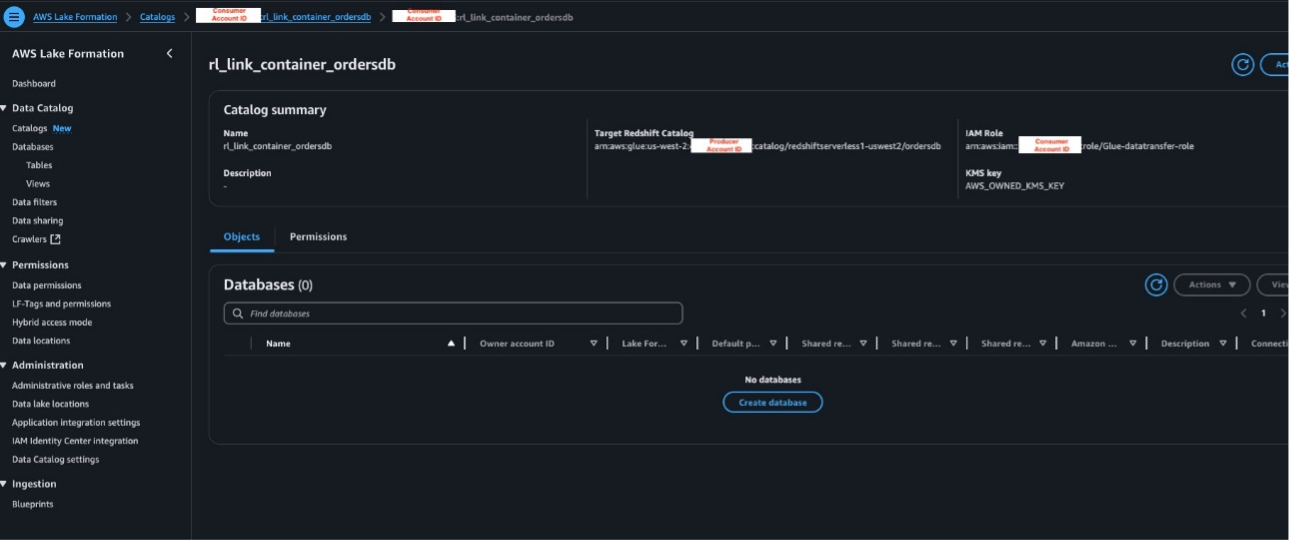Viewport: 1292px width, 543px height.
Task: Open Administrative roles and tasks
Action: 73,386
